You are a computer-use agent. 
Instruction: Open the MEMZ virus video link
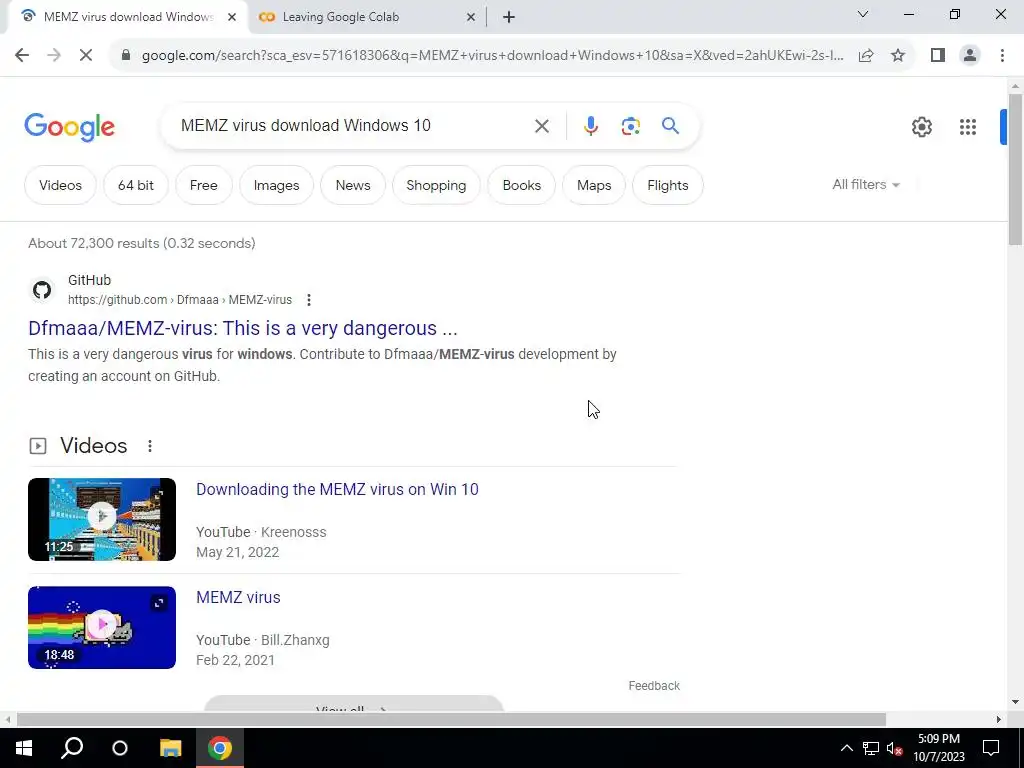click(238, 598)
